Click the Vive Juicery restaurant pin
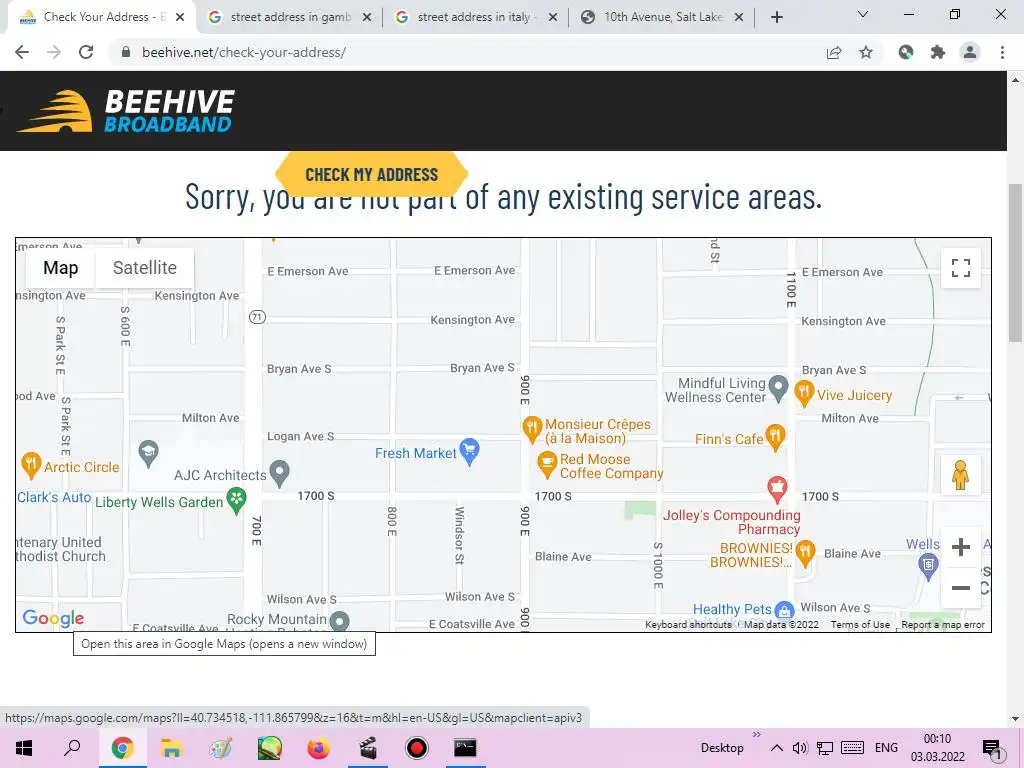This screenshot has height=768, width=1024. coord(804,393)
